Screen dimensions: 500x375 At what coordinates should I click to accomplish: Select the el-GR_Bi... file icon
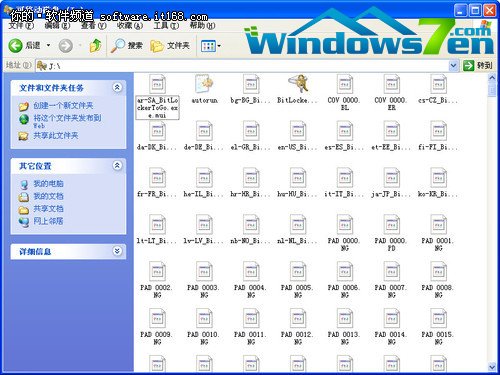pos(251,131)
